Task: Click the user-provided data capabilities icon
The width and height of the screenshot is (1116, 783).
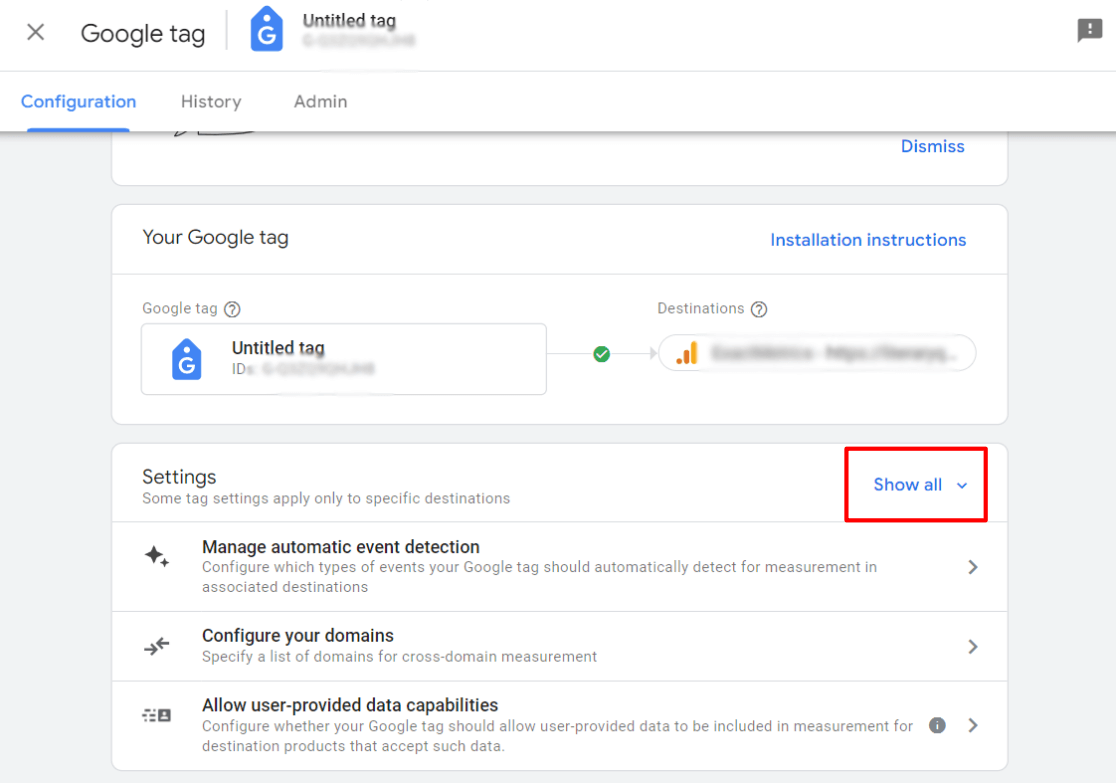Action: (x=157, y=714)
